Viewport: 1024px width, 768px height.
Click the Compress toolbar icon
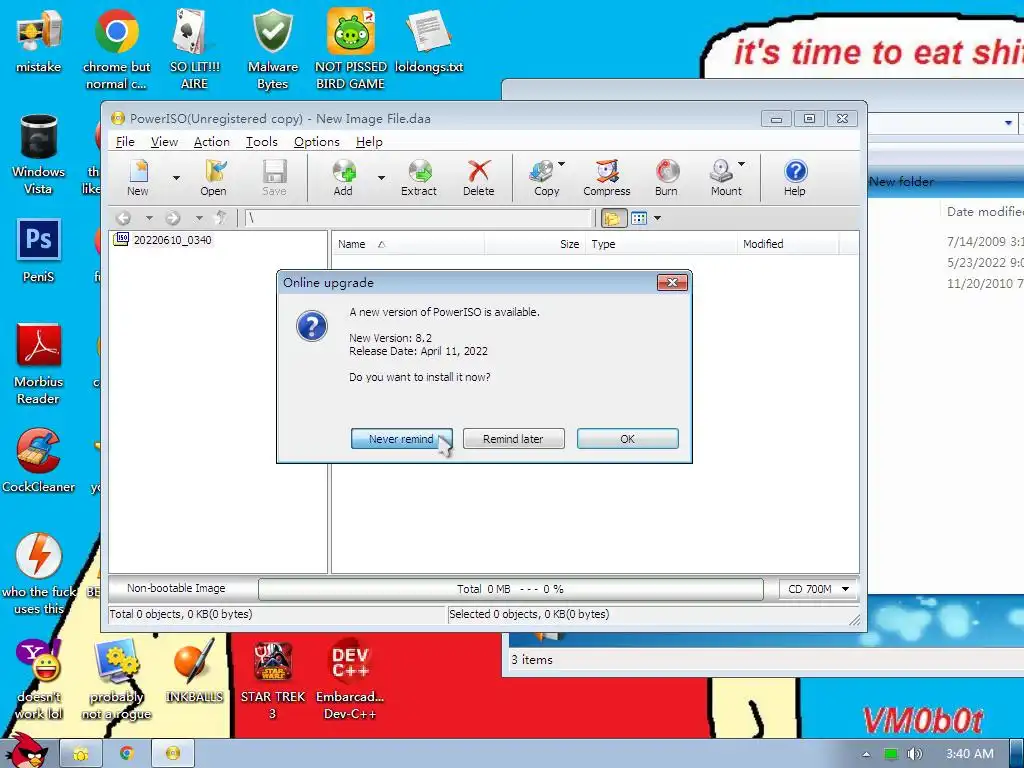[x=607, y=177]
